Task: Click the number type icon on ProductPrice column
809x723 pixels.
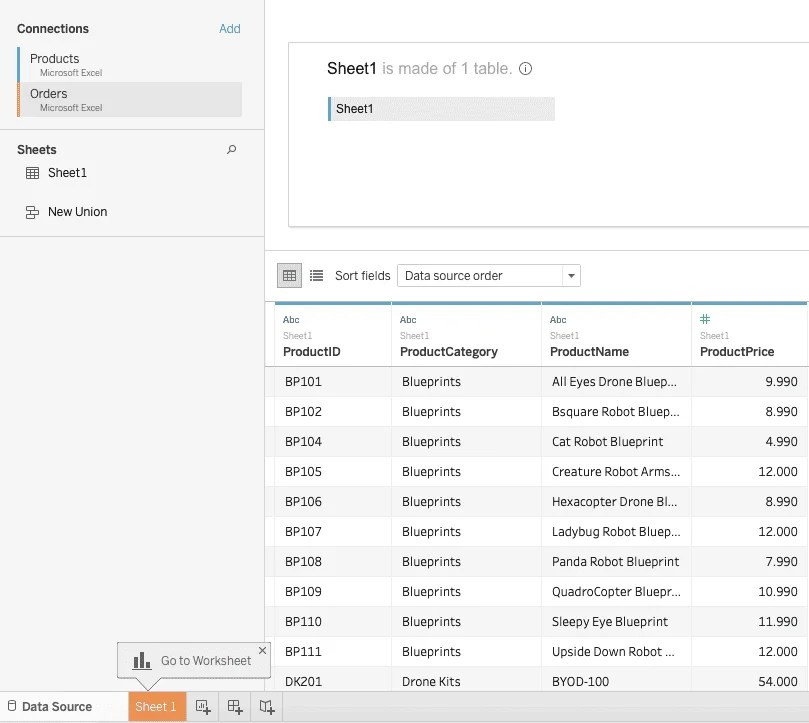Action: tap(703, 319)
